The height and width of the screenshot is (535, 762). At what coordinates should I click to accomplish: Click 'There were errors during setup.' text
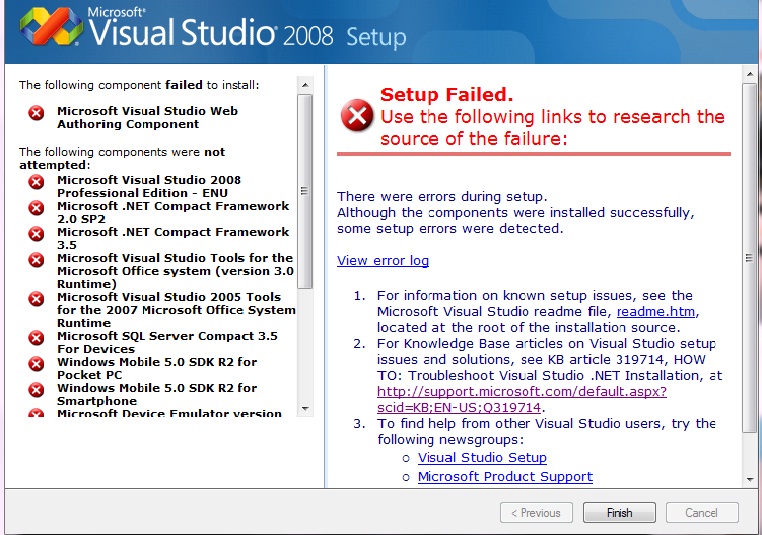tap(442, 196)
